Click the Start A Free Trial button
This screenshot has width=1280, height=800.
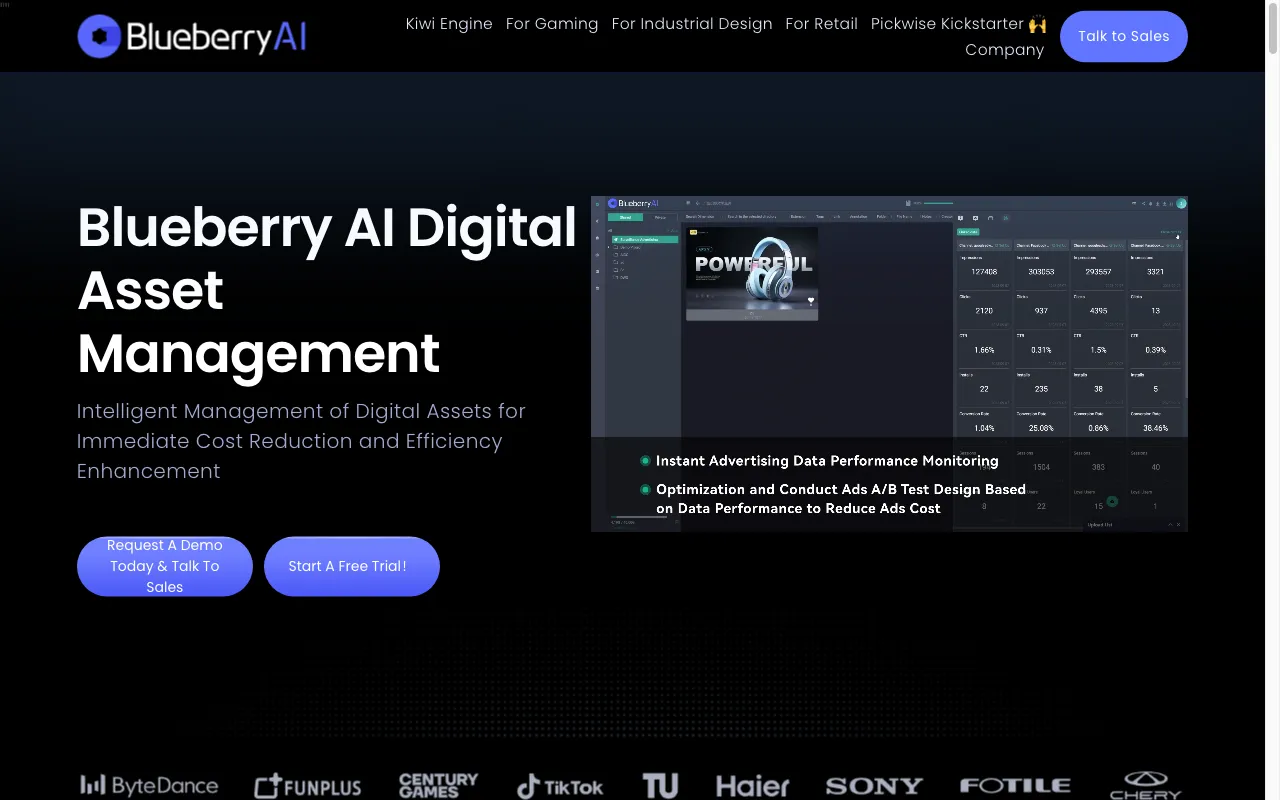tap(352, 566)
